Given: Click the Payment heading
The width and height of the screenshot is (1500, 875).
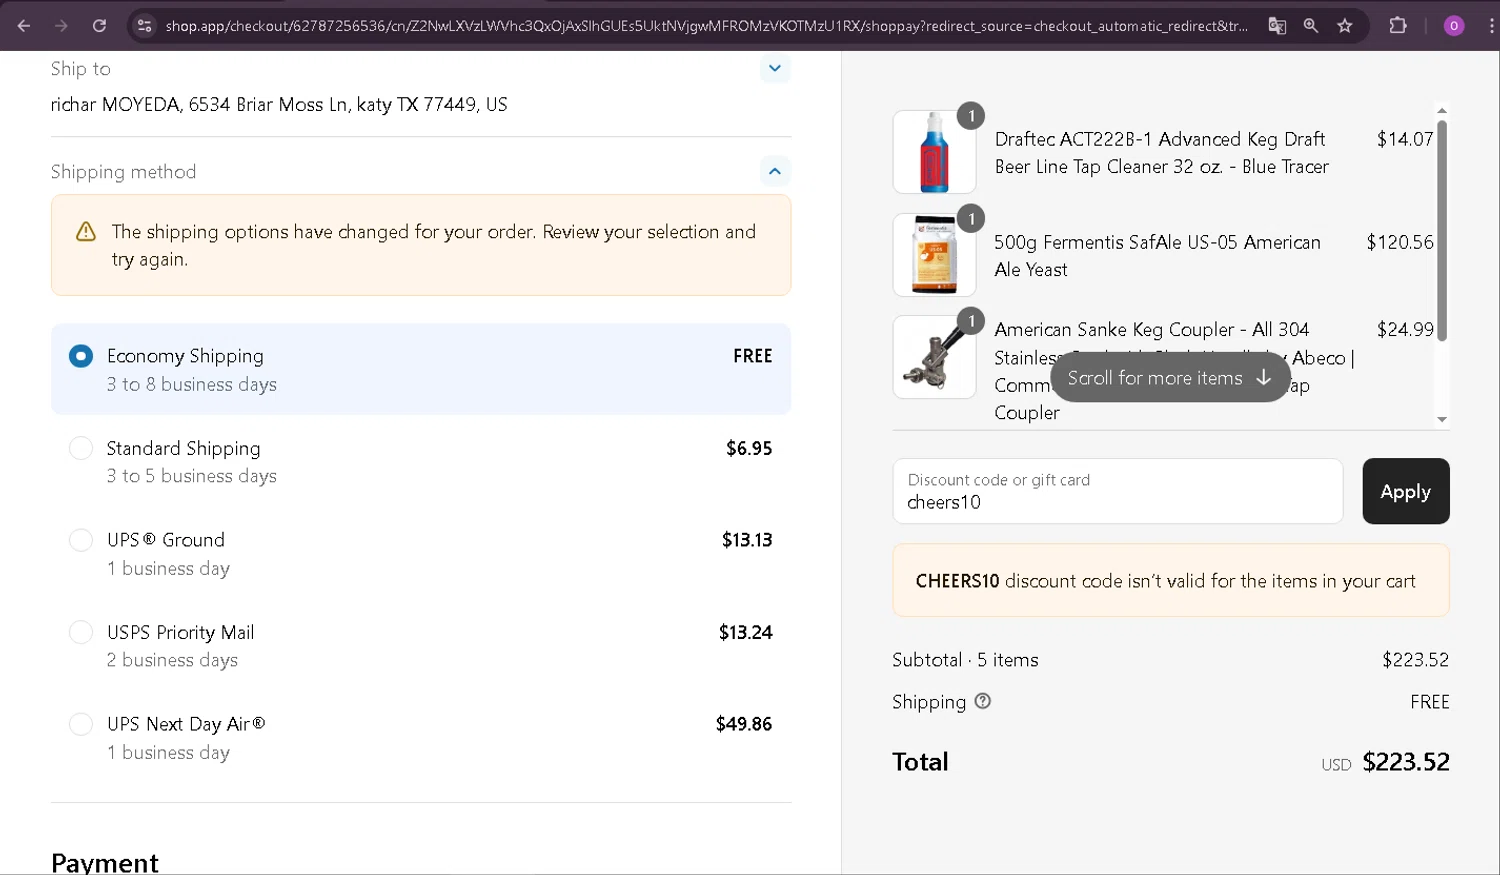Looking at the screenshot, I should (x=105, y=862).
